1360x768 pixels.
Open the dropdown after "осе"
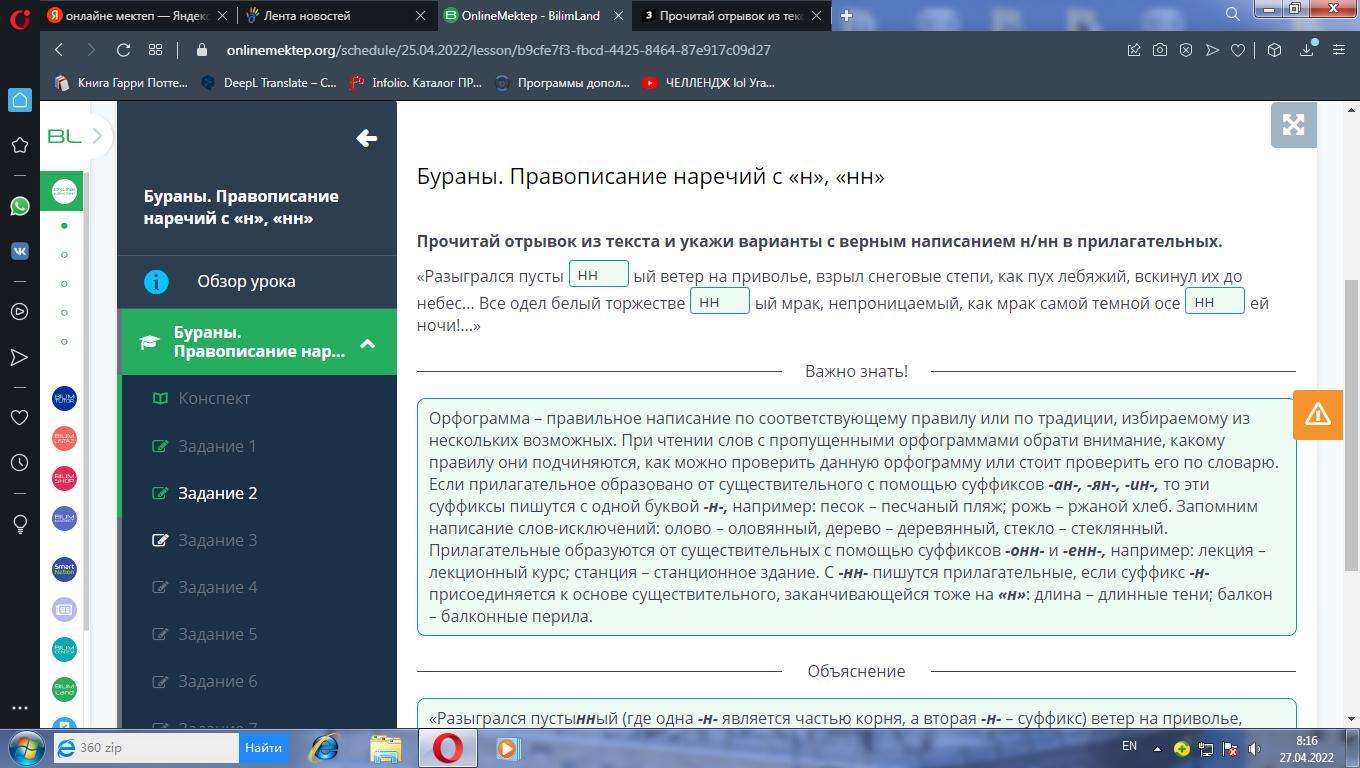point(1214,302)
